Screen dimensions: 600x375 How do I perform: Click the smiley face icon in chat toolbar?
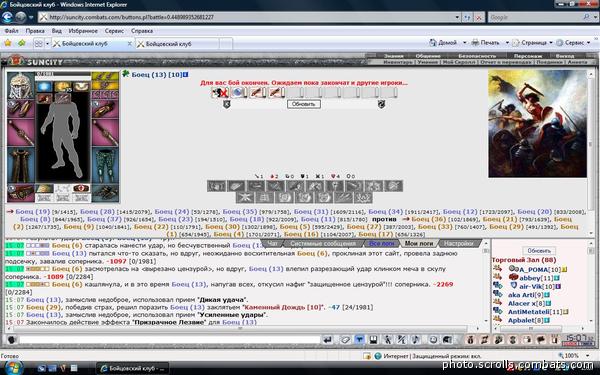pos(433,340)
